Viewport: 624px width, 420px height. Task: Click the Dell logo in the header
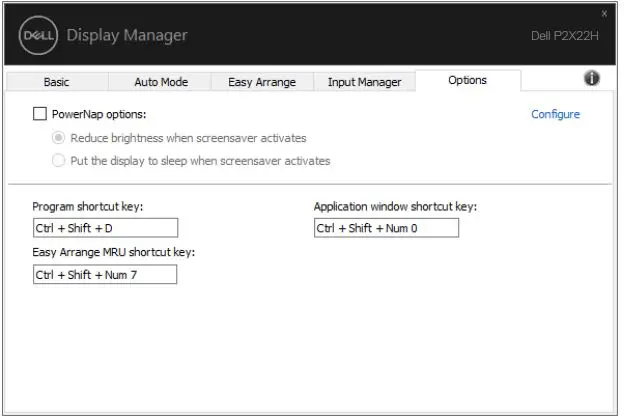pyautogui.click(x=38, y=35)
